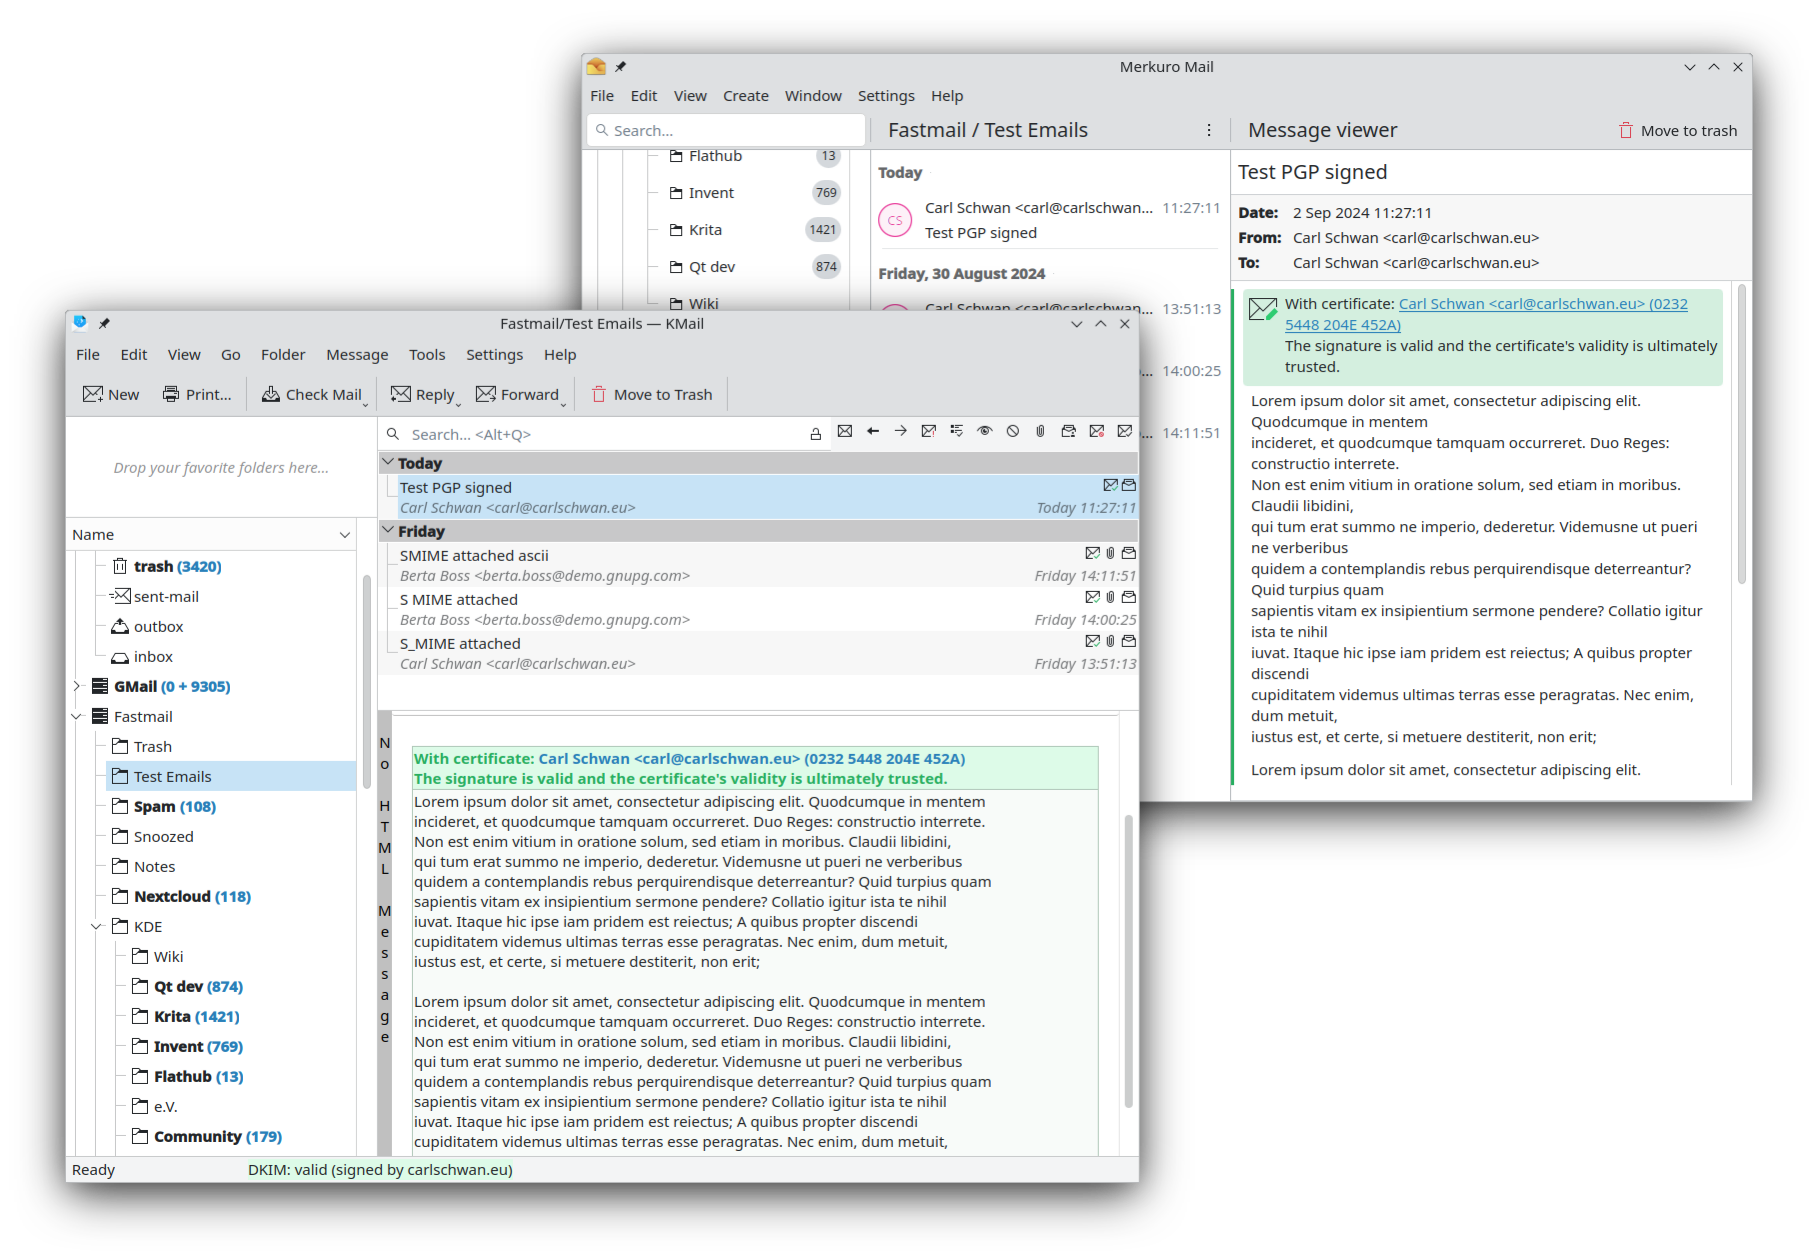Expand the GMail account tree node
The width and height of the screenshot is (1818, 1260).
coord(77,686)
